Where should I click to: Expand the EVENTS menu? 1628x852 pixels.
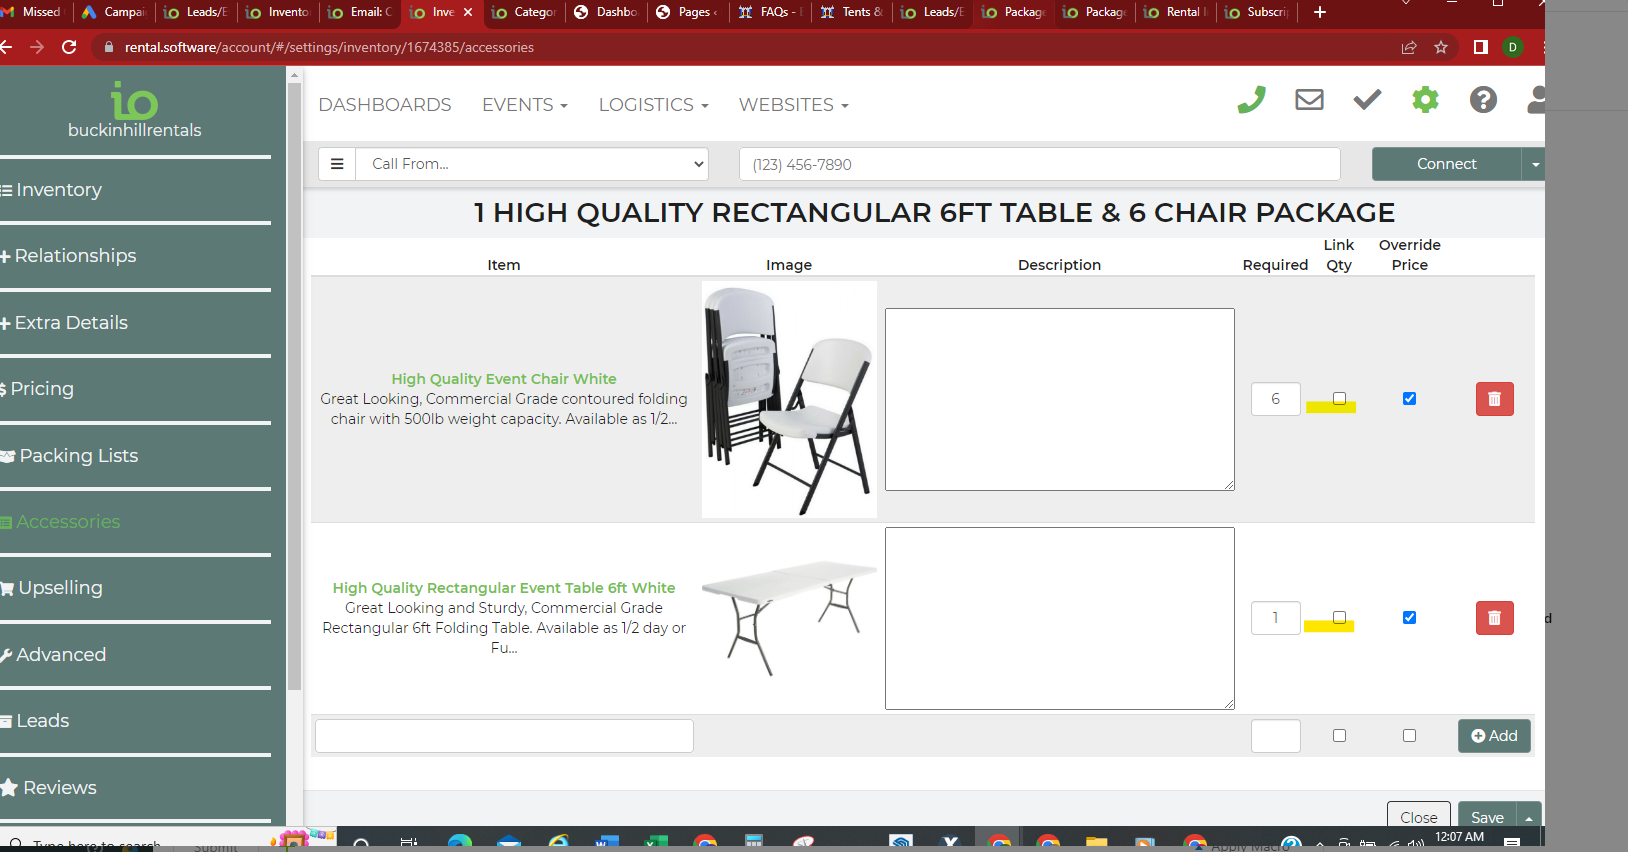click(x=524, y=105)
